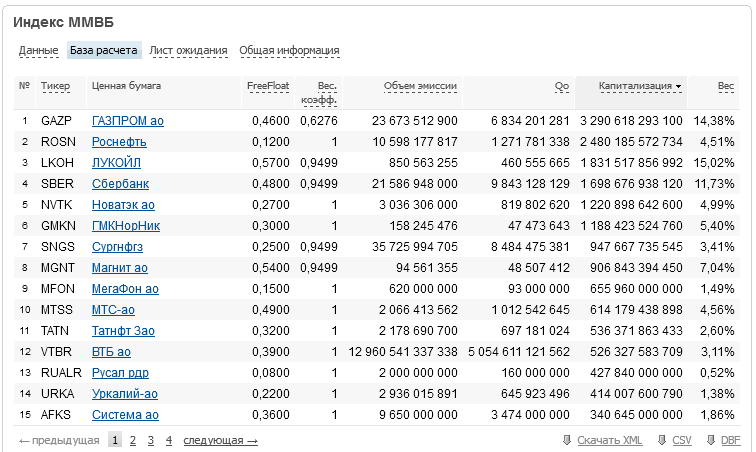Click the CSV download arrow icon
Viewport: 756px width, 452px height.
click(662, 440)
